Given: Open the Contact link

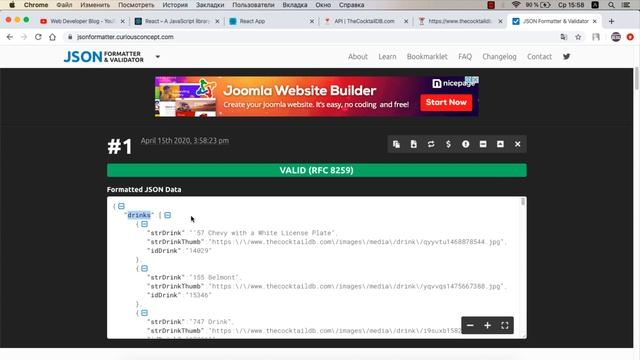Looking at the screenshot, I should click(x=539, y=57).
